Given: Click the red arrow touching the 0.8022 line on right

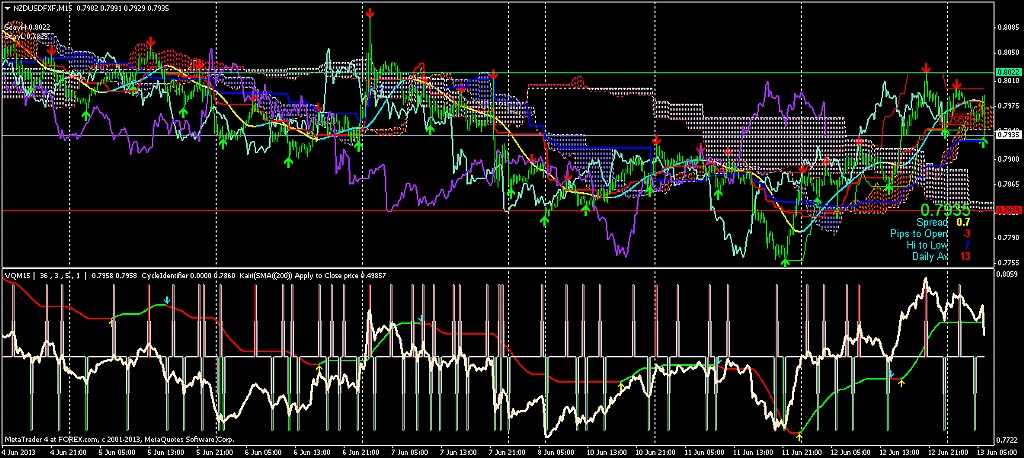Looking at the screenshot, I should click(x=926, y=68).
